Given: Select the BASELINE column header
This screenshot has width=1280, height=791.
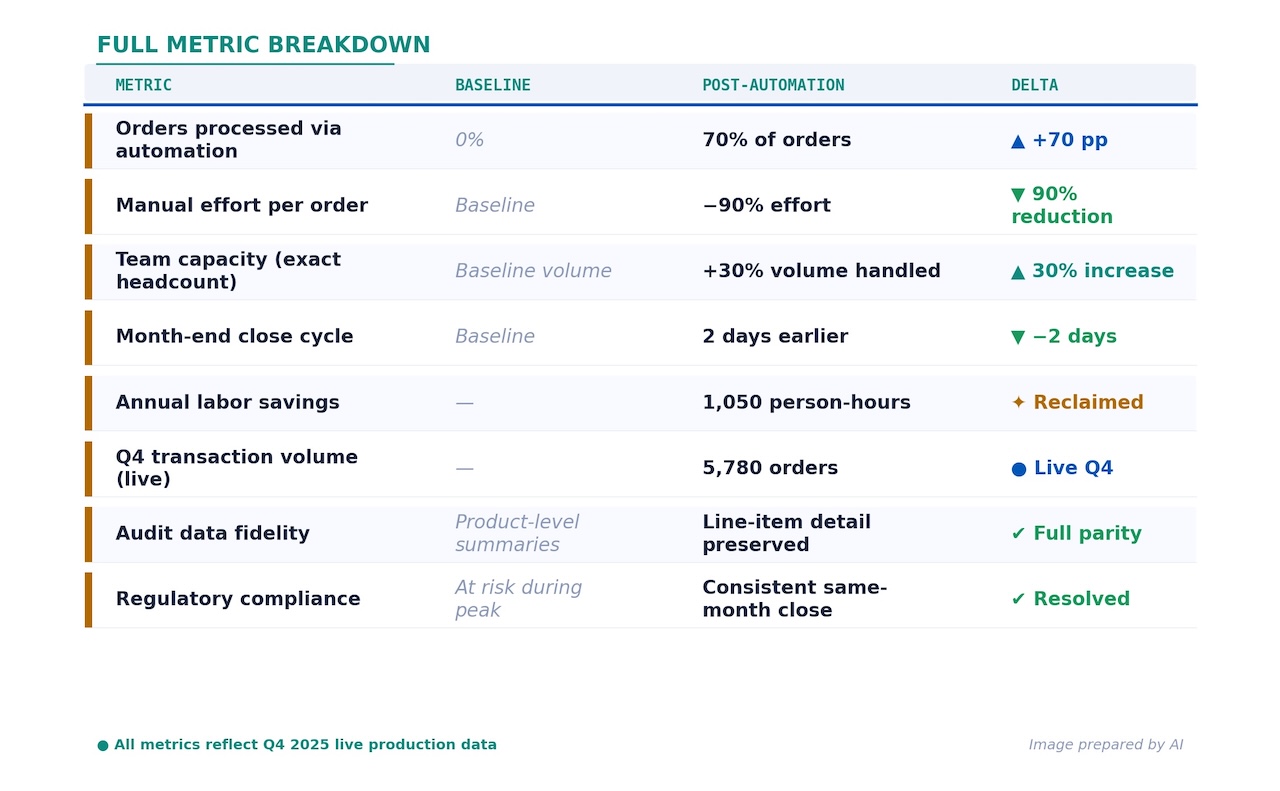Looking at the screenshot, I should (492, 86).
